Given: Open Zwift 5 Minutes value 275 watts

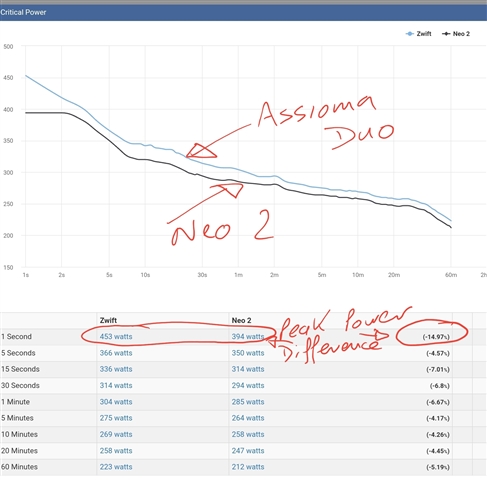Looking at the screenshot, I should point(116,418).
